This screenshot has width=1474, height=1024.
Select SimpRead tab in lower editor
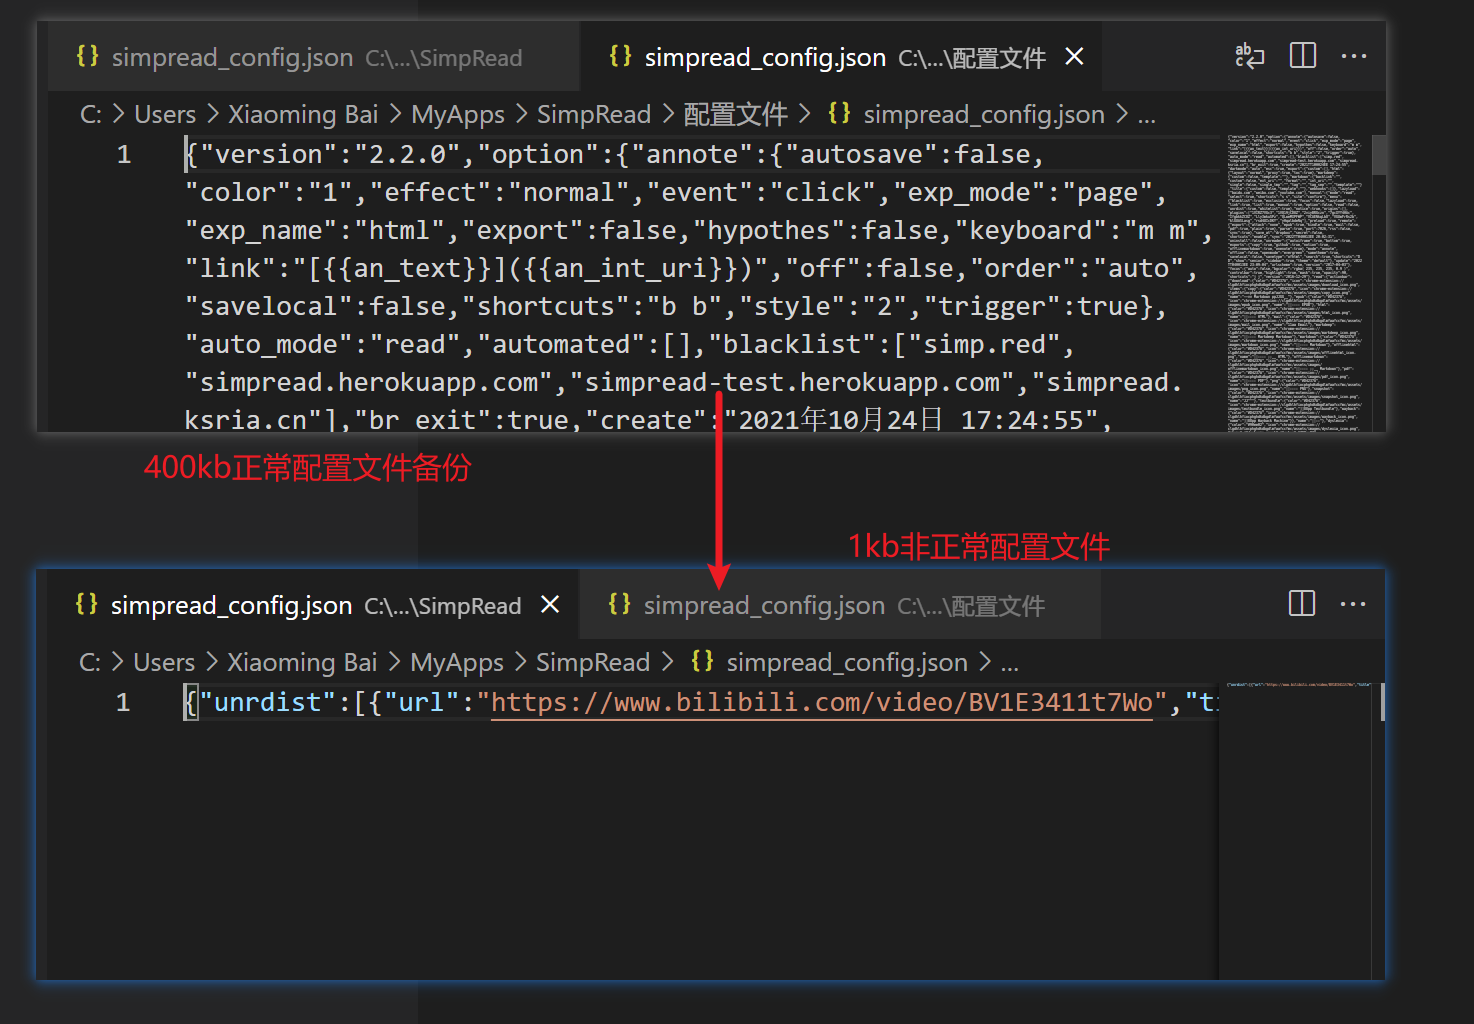tap(312, 605)
